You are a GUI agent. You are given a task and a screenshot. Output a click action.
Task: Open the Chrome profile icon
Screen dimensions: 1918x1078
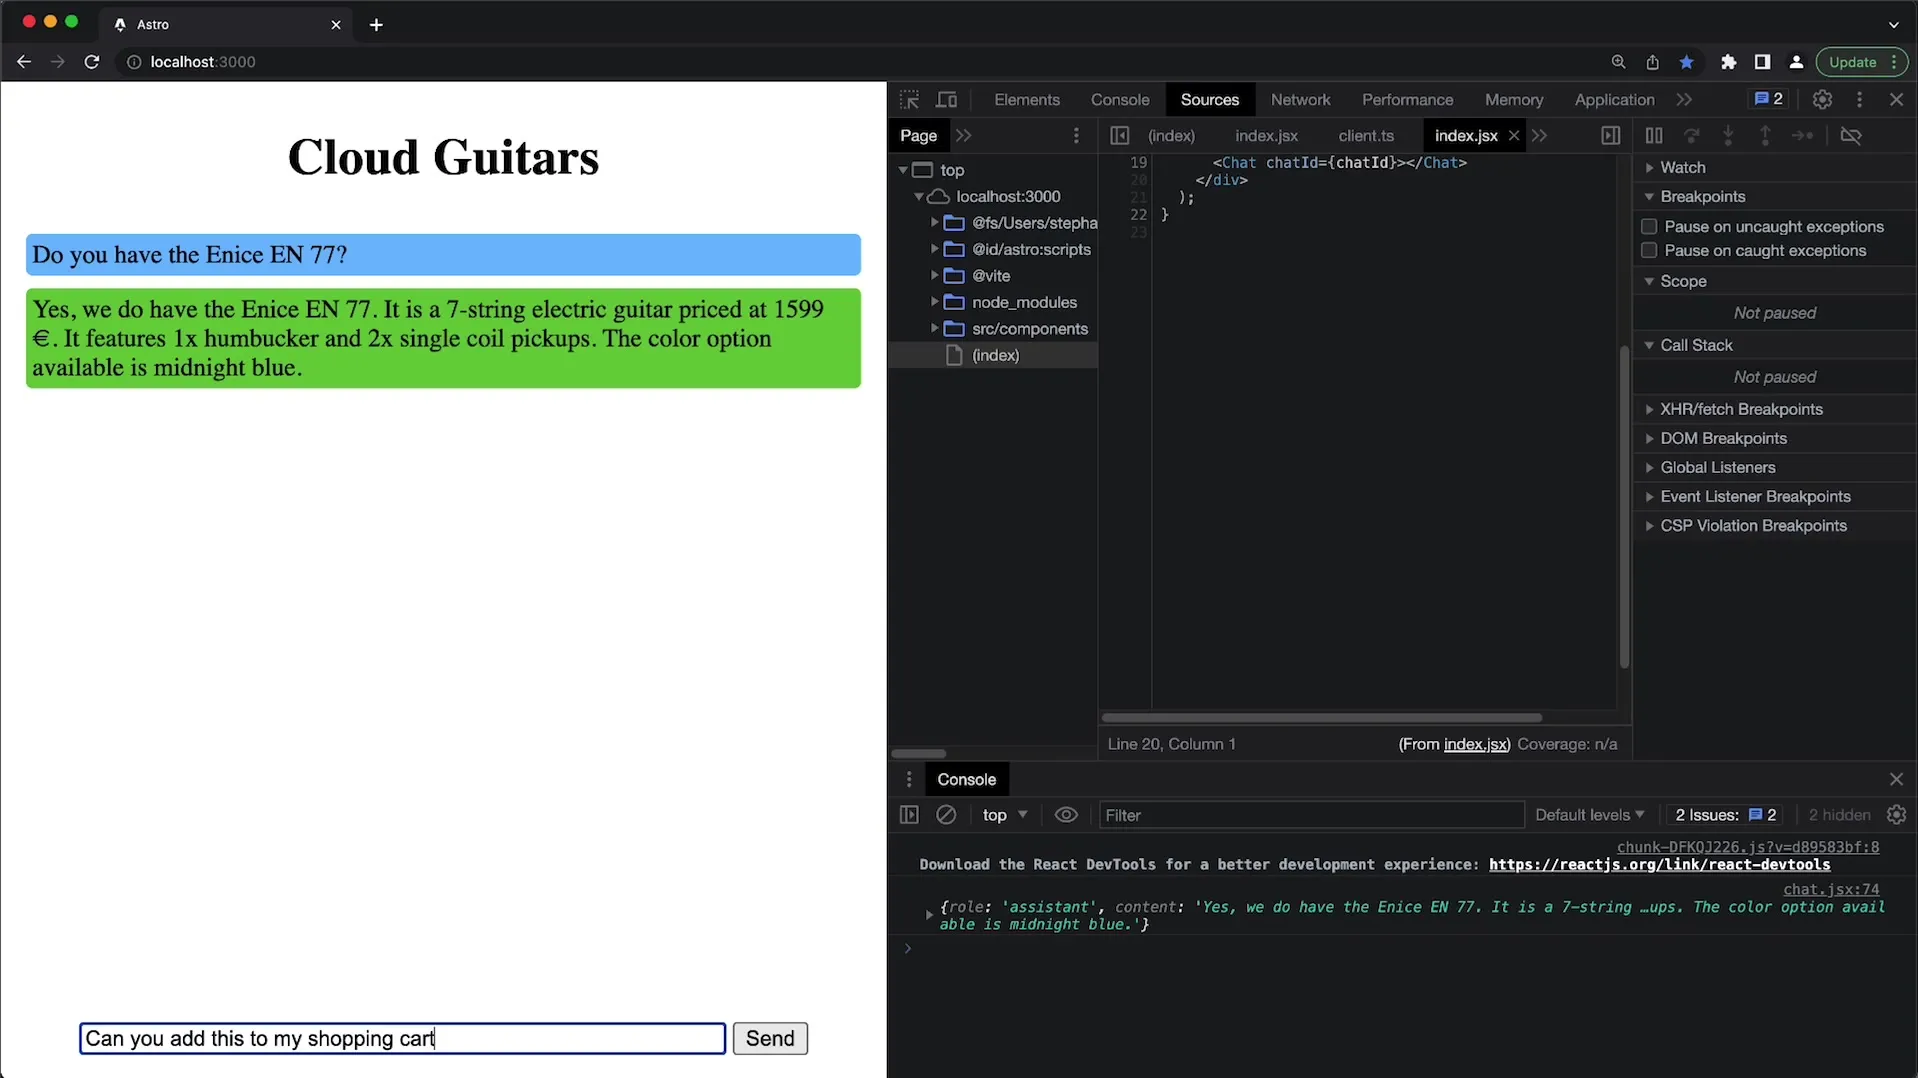click(1796, 62)
